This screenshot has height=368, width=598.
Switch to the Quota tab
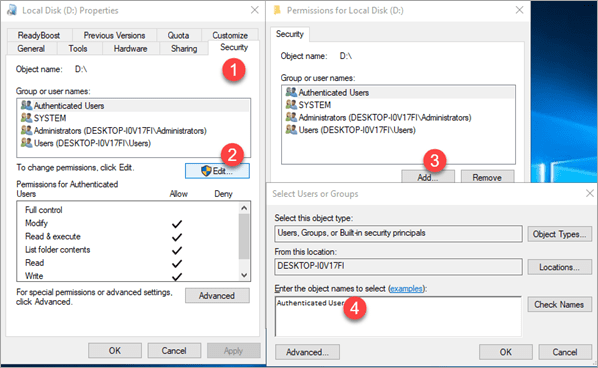[x=178, y=35]
